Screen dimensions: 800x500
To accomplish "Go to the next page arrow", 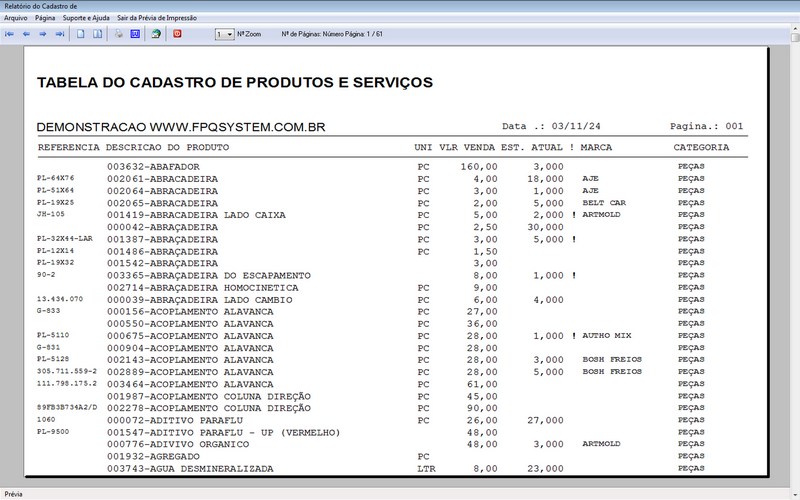I will [x=43, y=34].
